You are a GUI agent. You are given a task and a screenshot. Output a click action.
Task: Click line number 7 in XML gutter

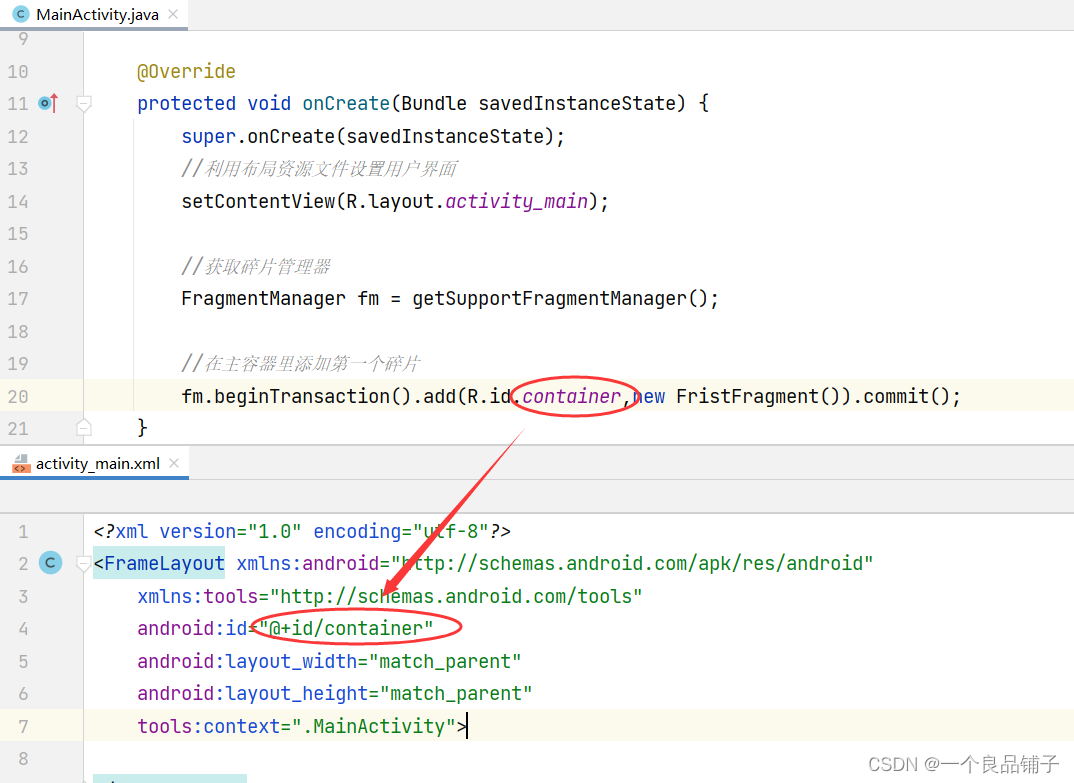pyautogui.click(x=23, y=727)
